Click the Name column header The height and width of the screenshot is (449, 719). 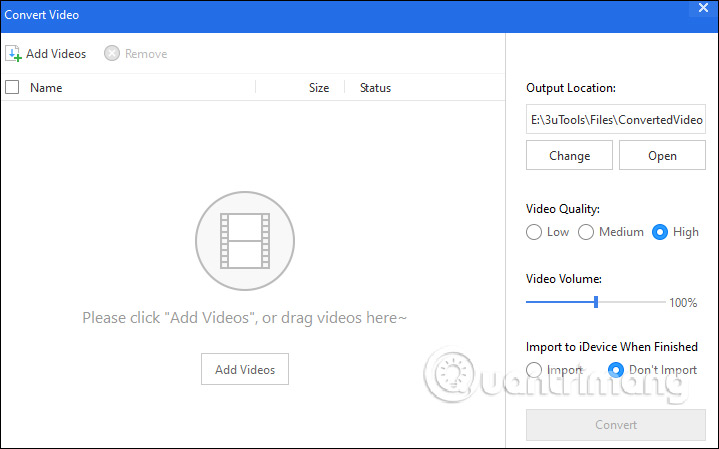pyautogui.click(x=46, y=88)
